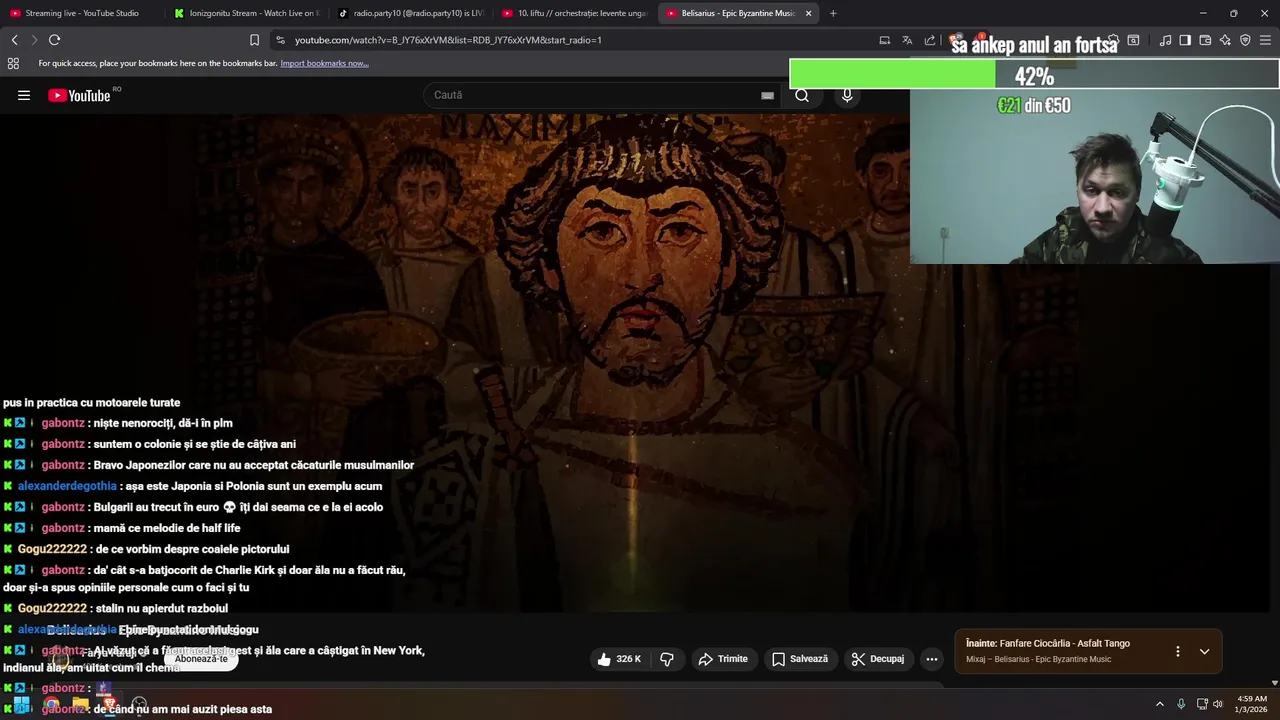This screenshot has width=1280, height=720.
Task: Click the Byzantine mosaic video player
Action: click(634, 362)
